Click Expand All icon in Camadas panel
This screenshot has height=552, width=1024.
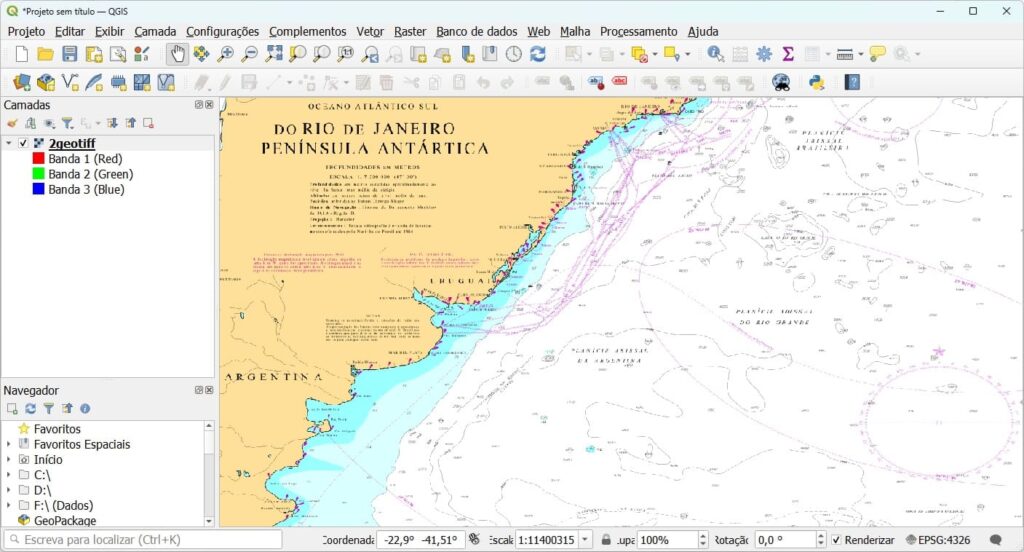point(112,123)
